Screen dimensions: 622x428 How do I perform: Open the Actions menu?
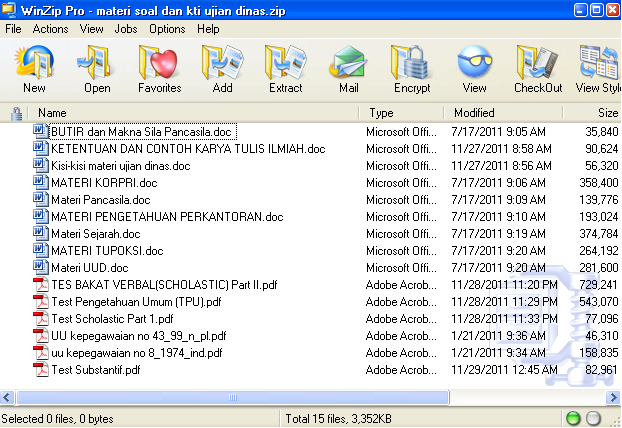[x=50, y=29]
